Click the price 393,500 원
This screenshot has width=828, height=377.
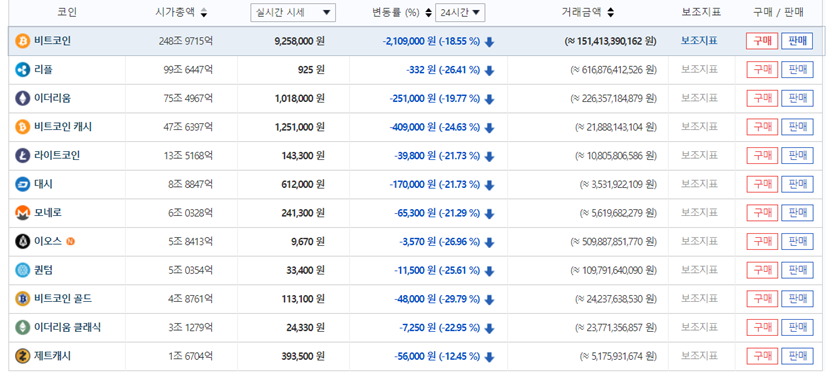(x=303, y=356)
